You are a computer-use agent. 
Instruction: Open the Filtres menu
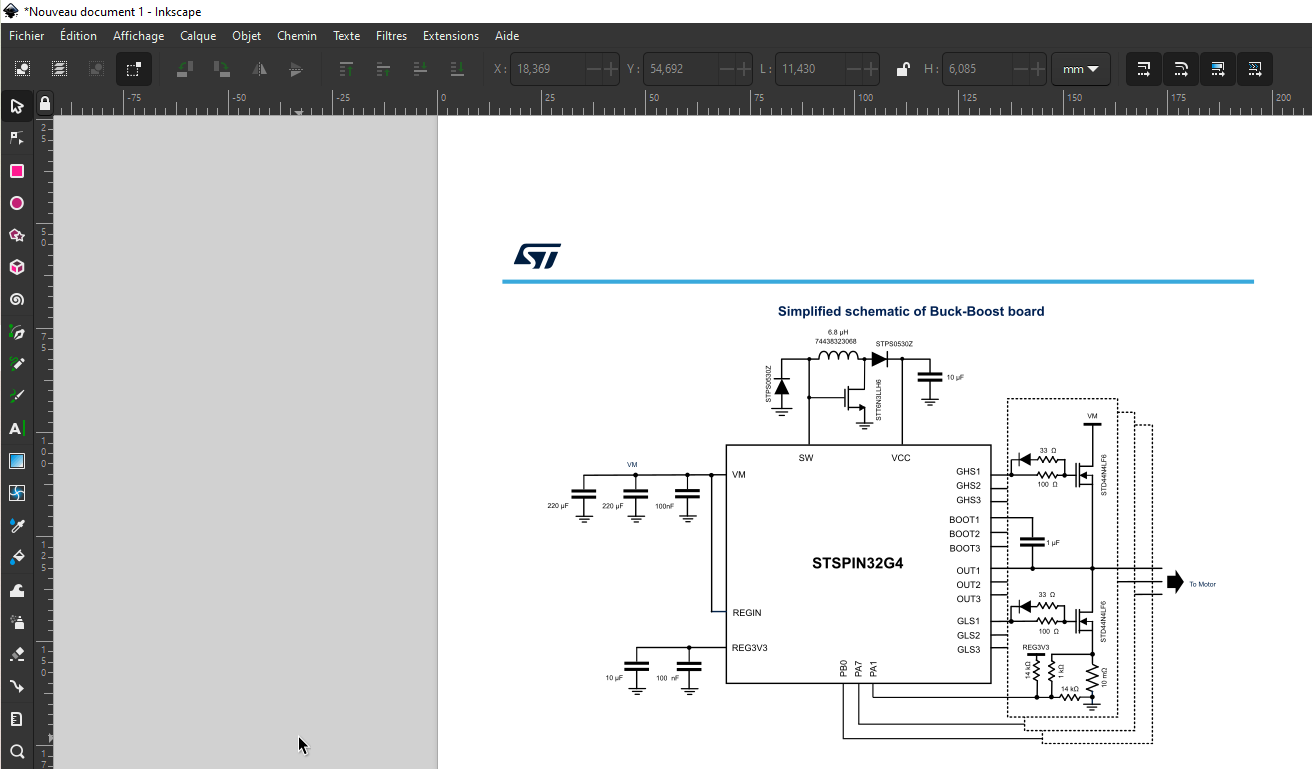point(392,36)
